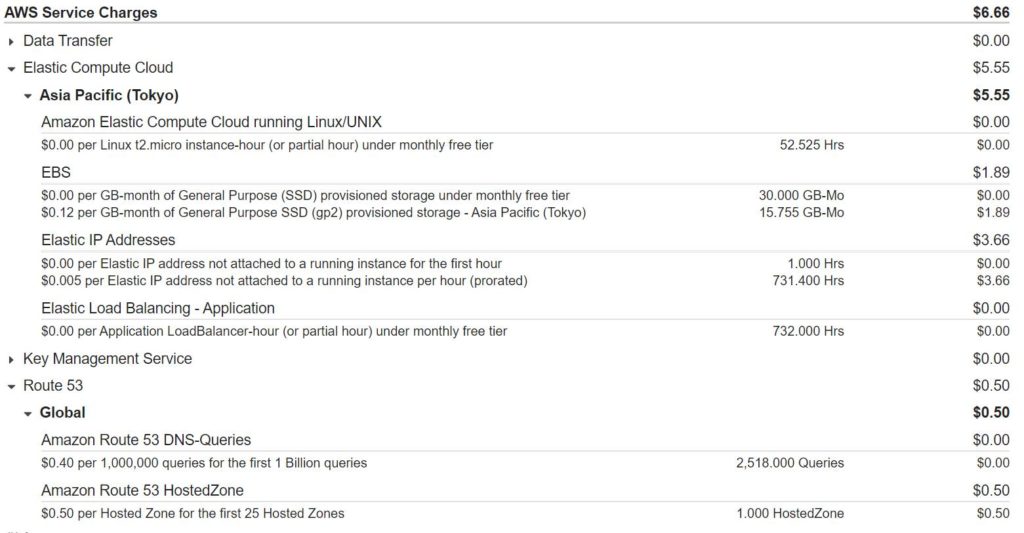Viewport: 1024px width, 533px height.
Task: Collapse the Global region arrow
Action: pos(28,413)
